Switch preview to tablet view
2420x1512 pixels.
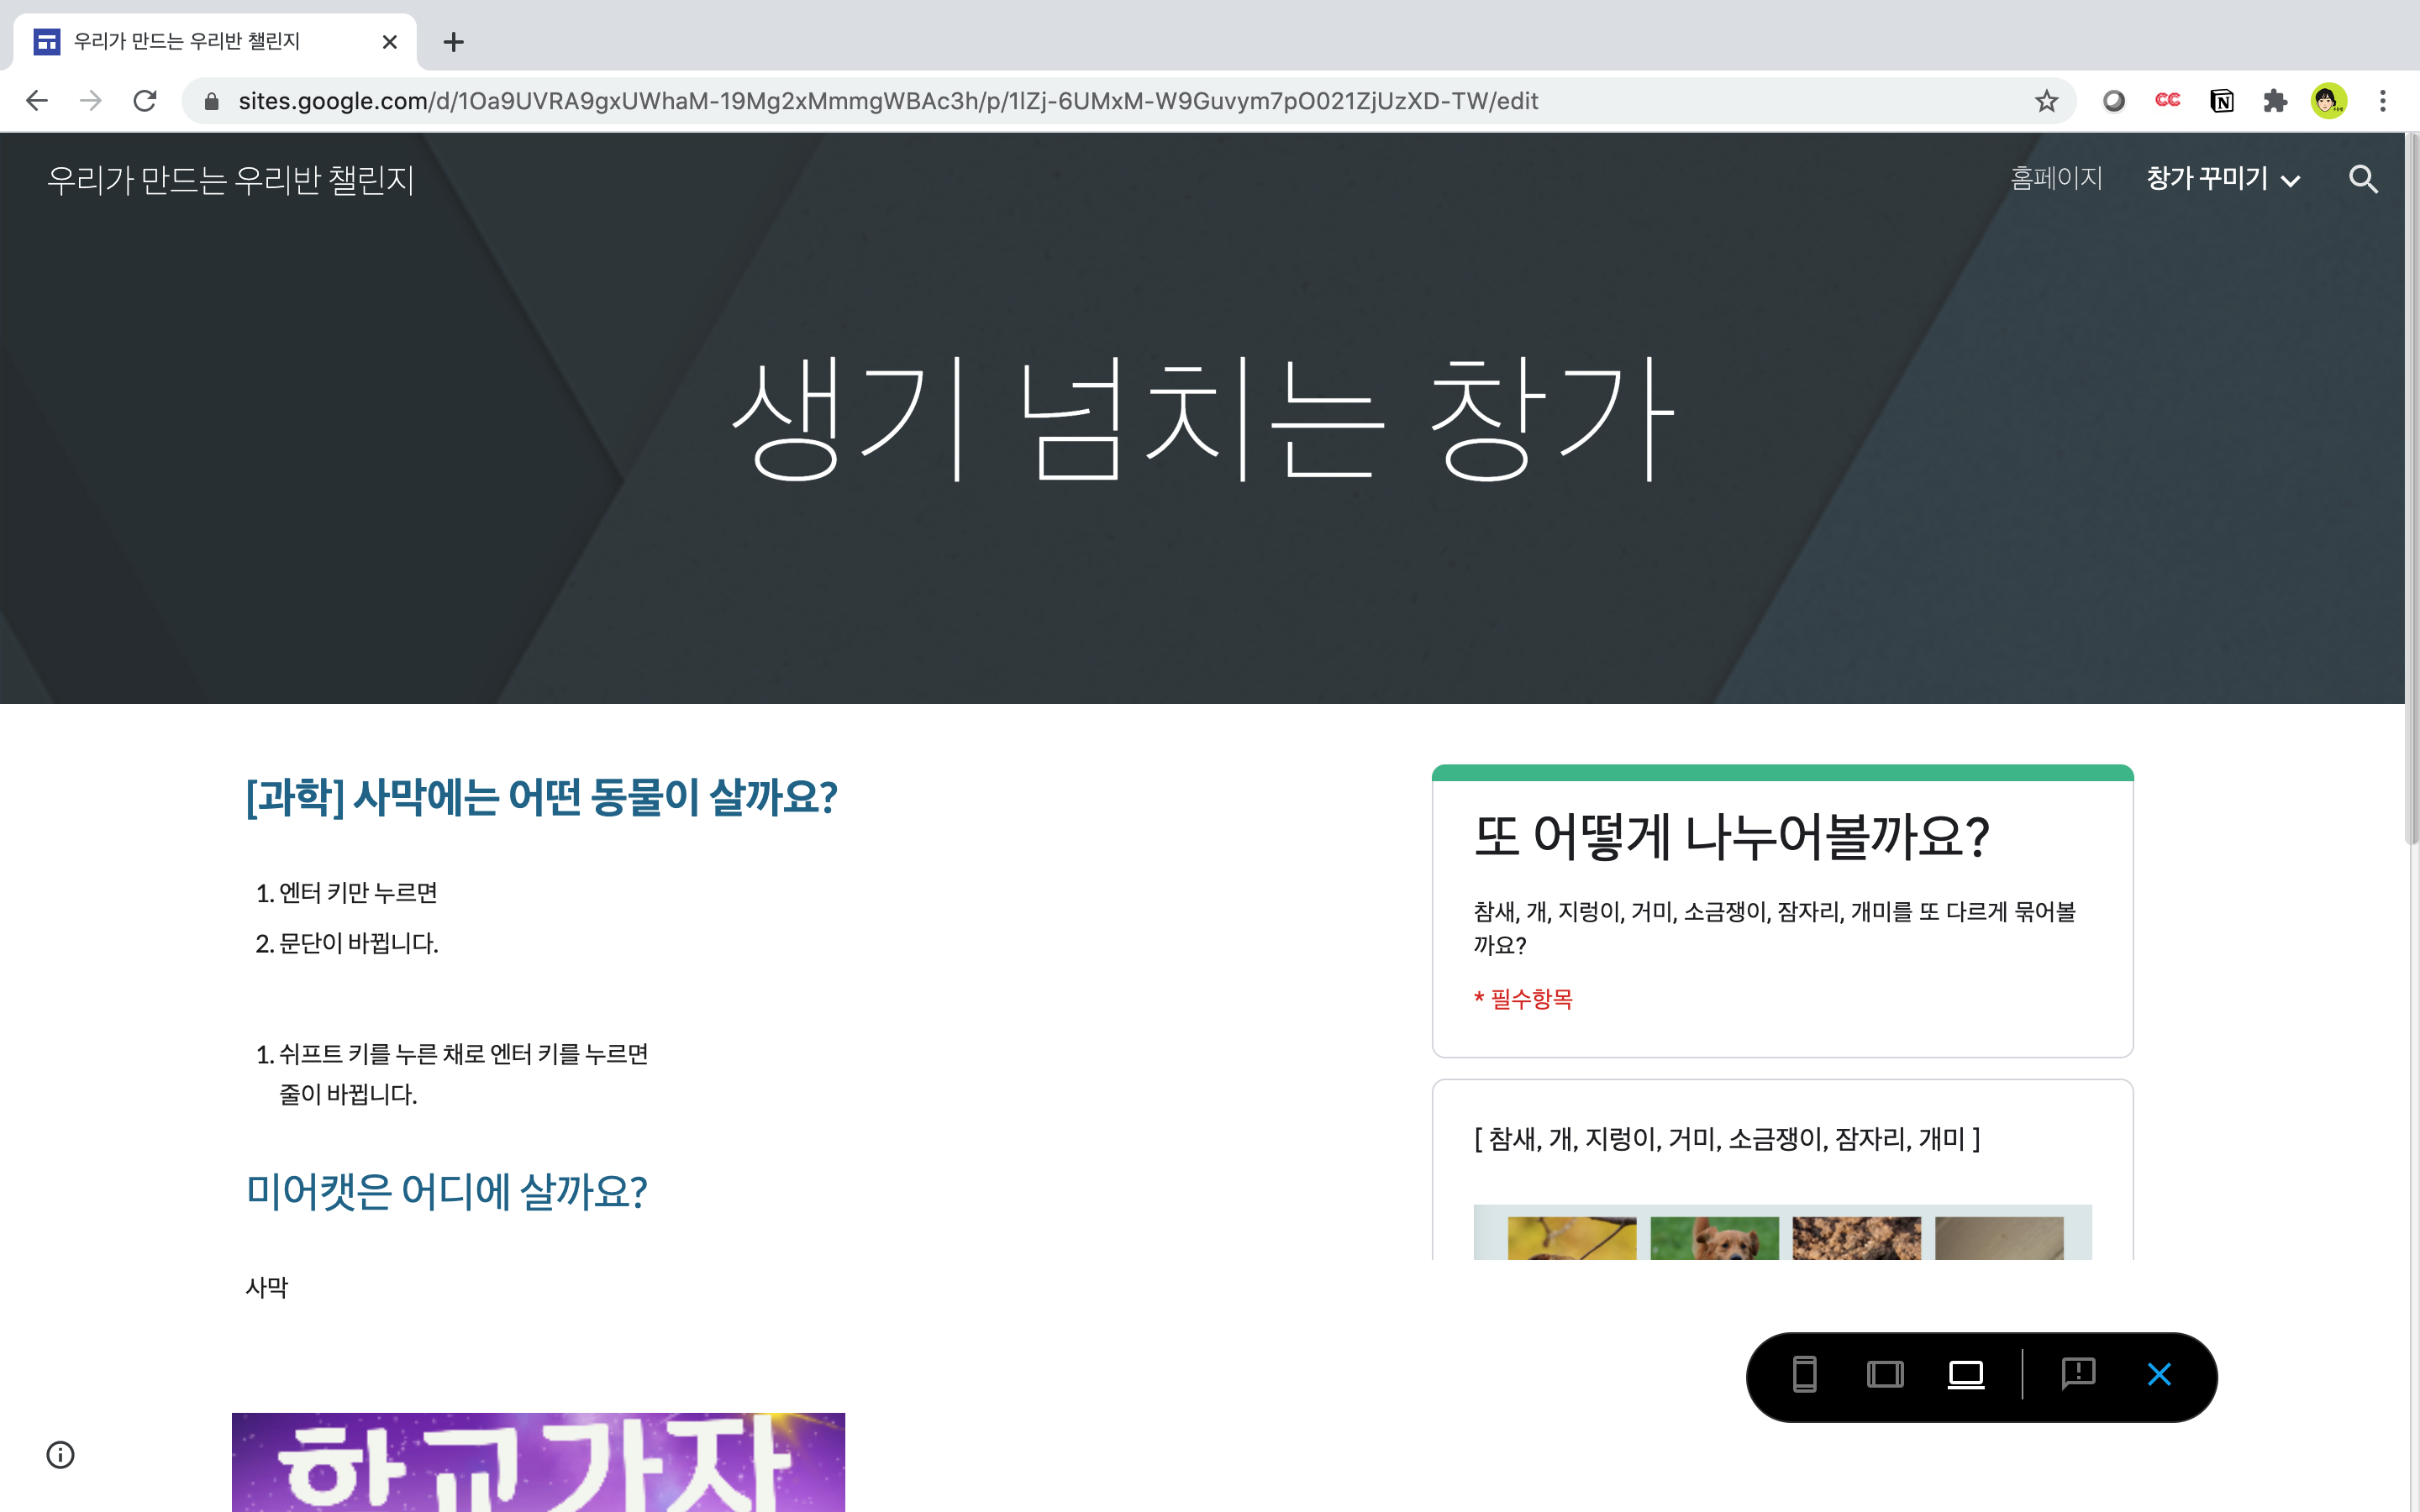coord(1885,1374)
